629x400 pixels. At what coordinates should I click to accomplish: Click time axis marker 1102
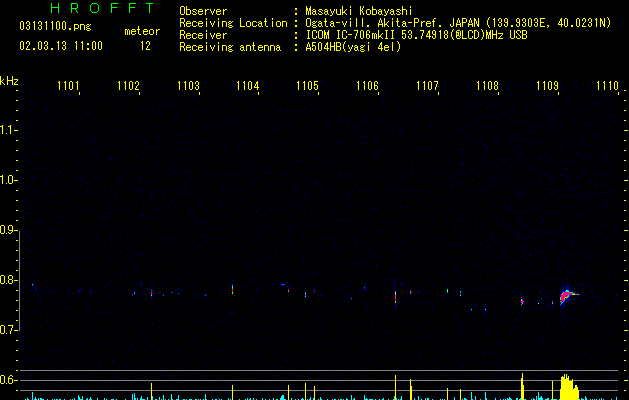pyautogui.click(x=128, y=86)
